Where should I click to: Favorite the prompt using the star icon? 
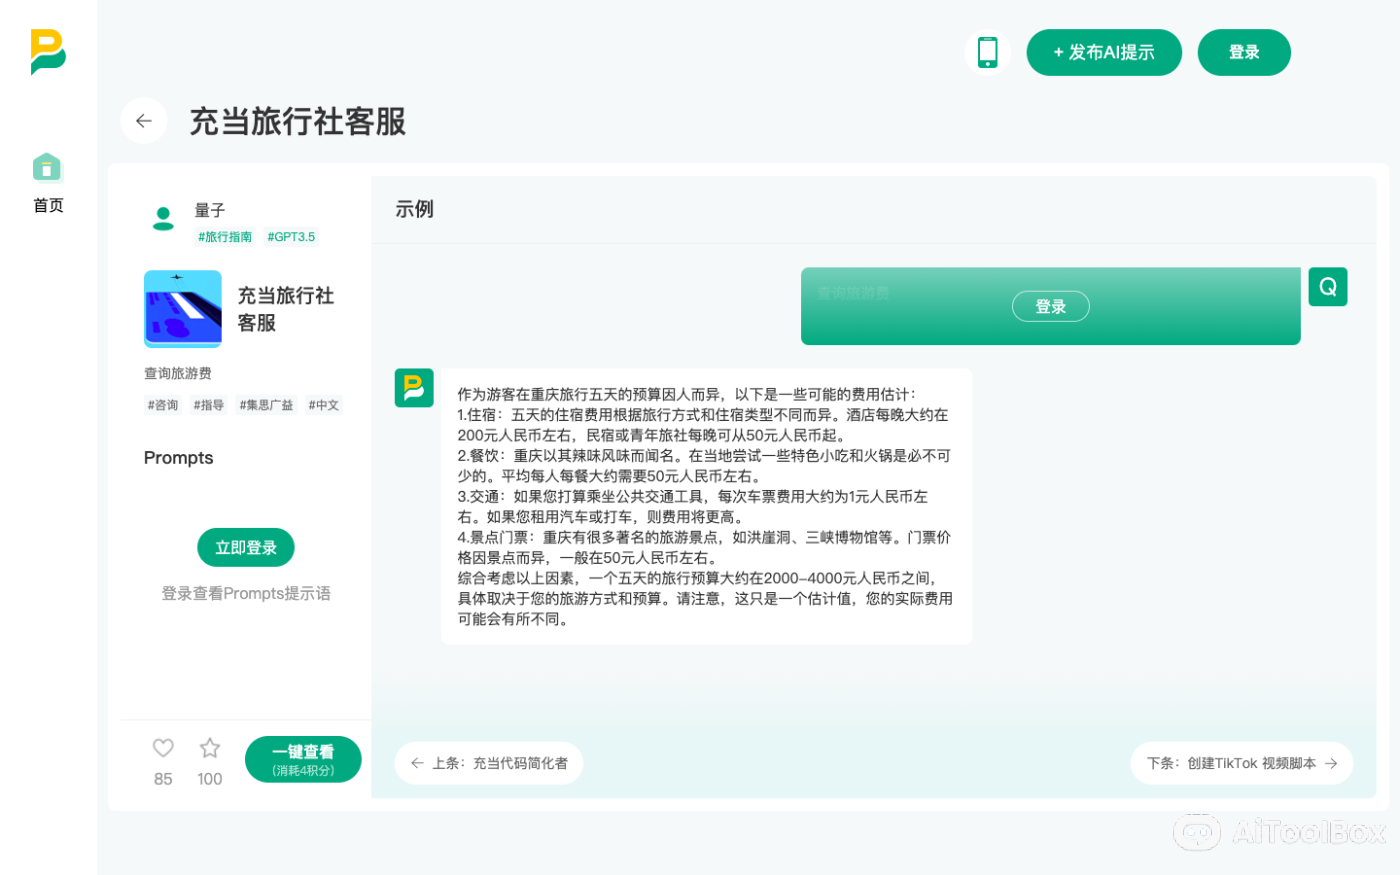[209, 747]
